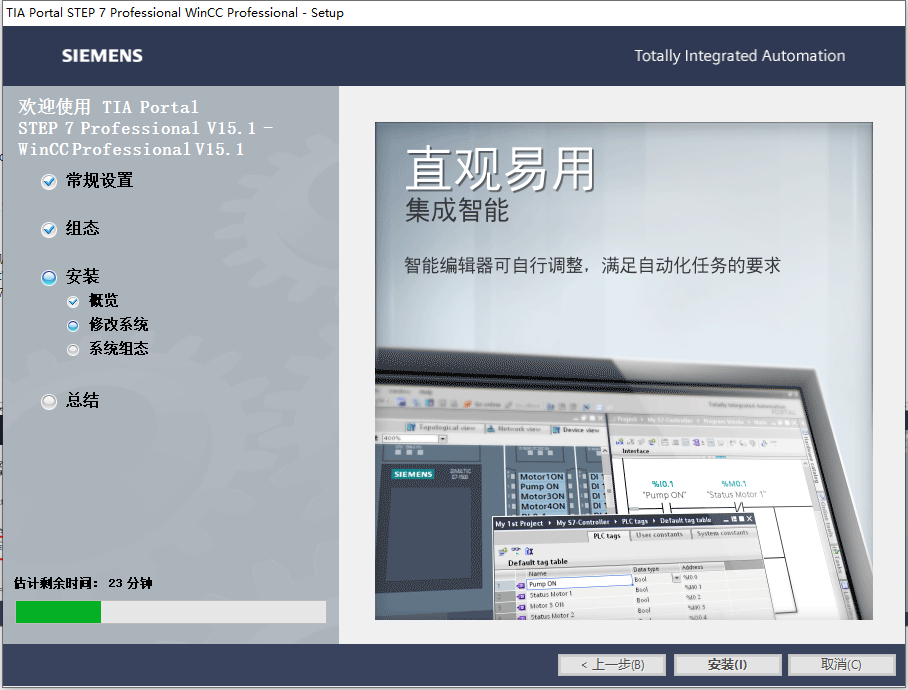Select the 概览 sub-step checkmark icon
Screen dimensions: 908x690
pos(73,302)
